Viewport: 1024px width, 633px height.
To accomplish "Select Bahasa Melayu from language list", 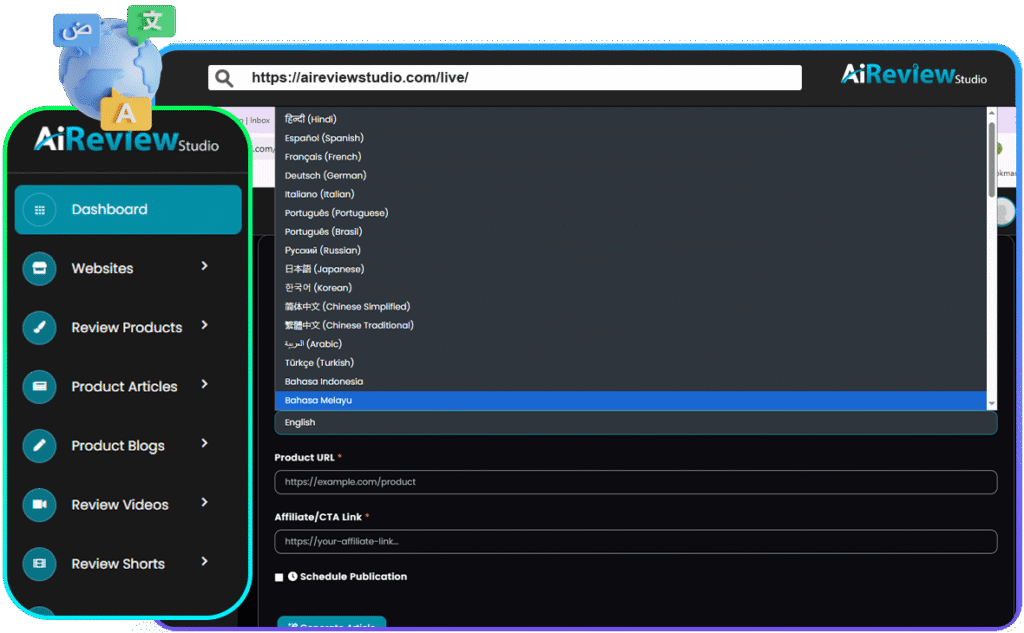I will click(630, 400).
